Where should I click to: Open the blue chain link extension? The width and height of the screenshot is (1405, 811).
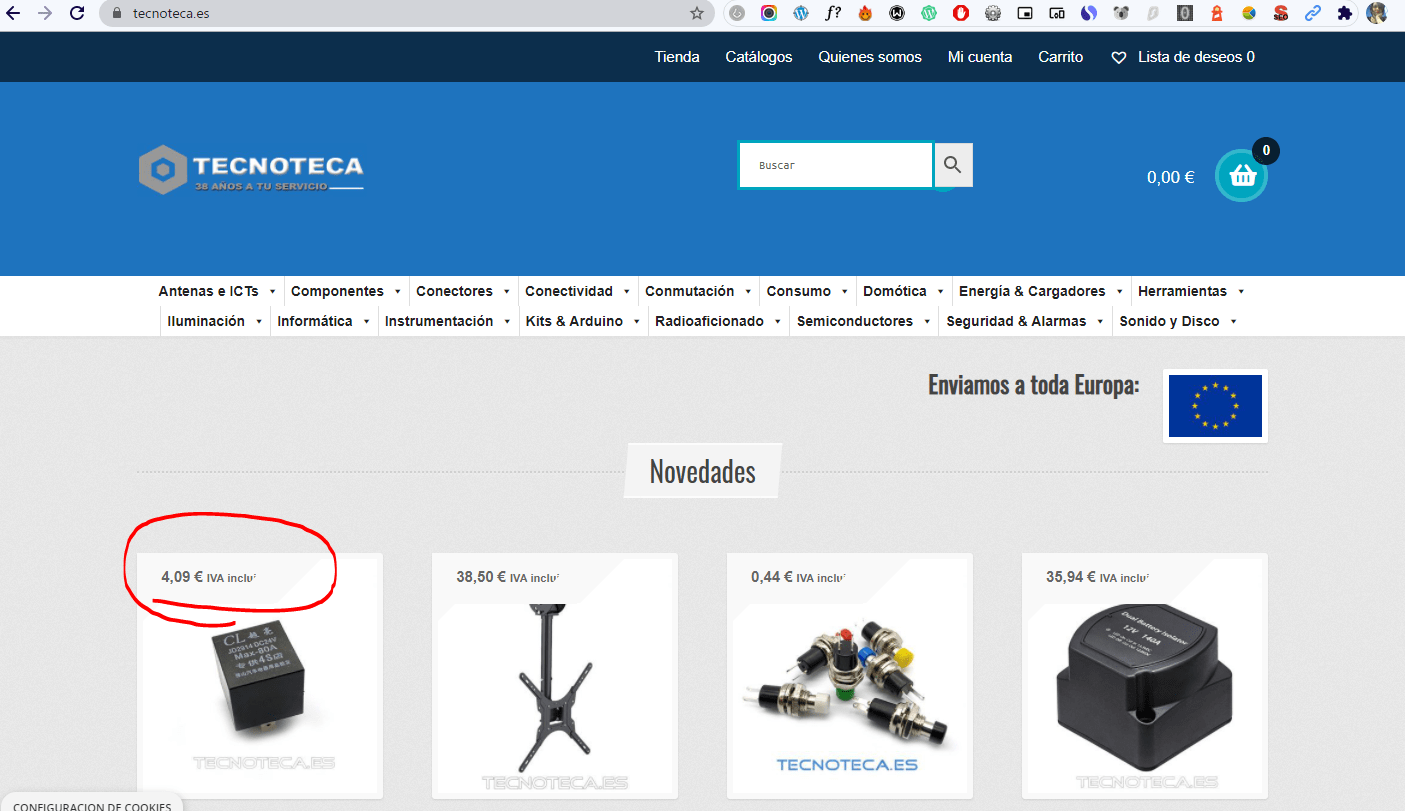pyautogui.click(x=1313, y=13)
